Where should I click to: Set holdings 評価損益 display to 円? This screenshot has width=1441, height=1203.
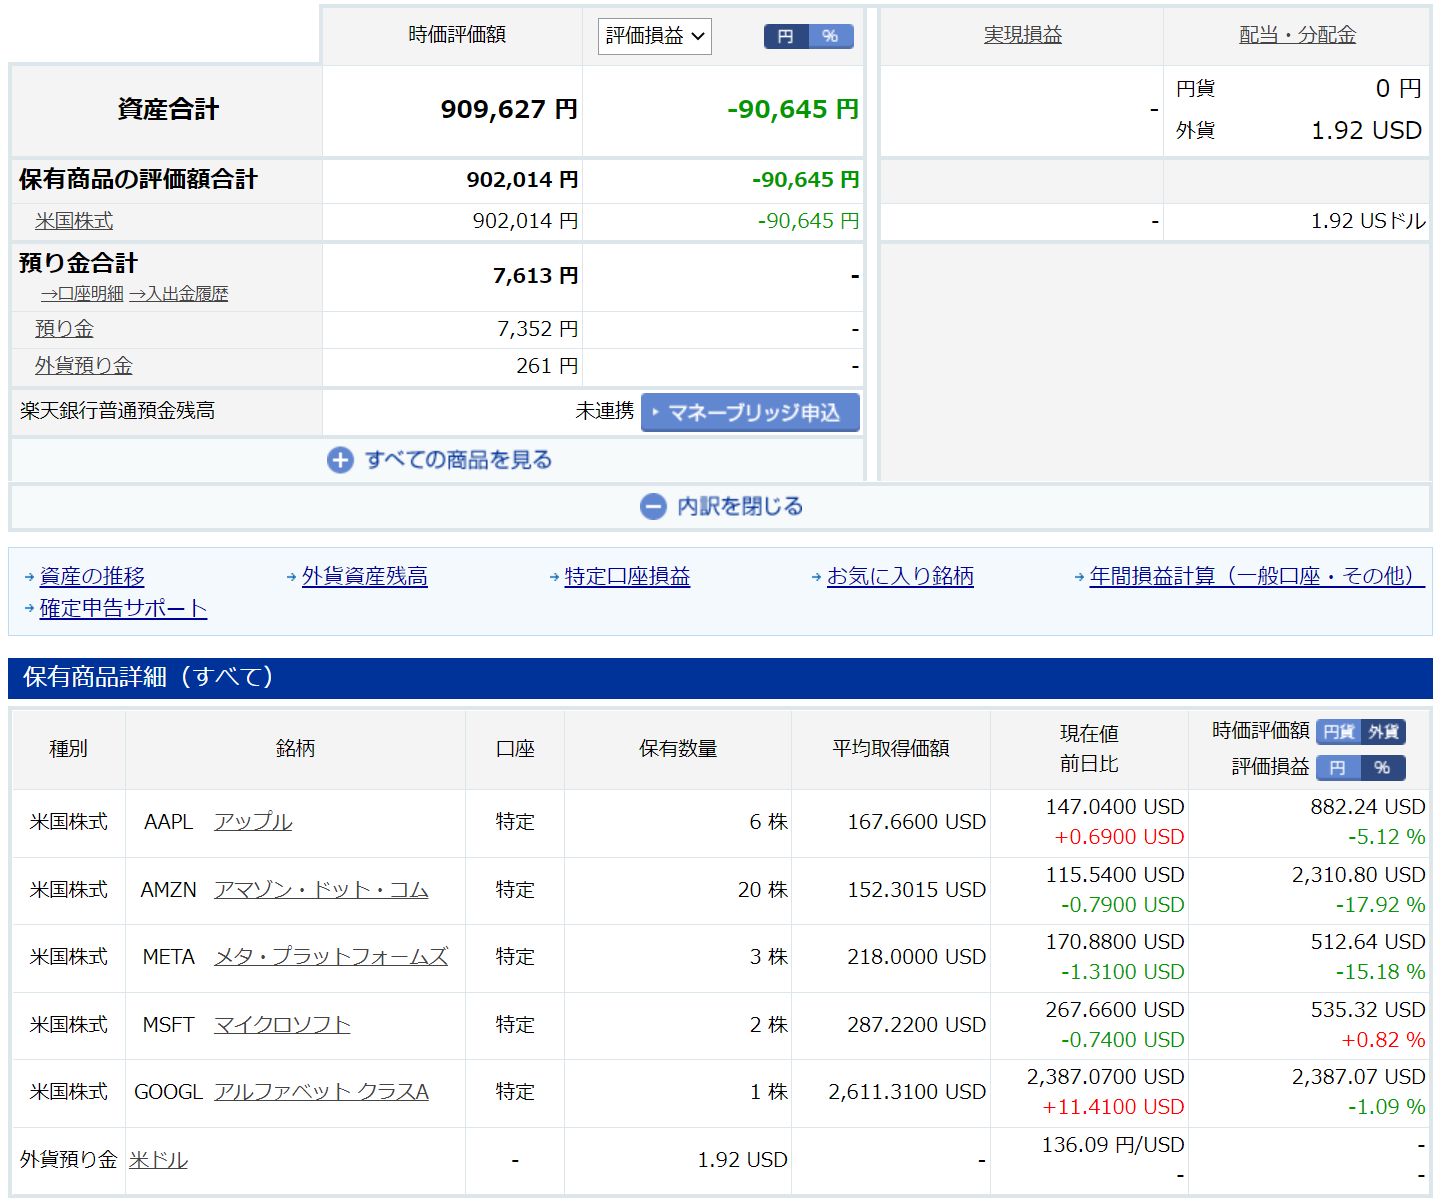(x=1338, y=768)
